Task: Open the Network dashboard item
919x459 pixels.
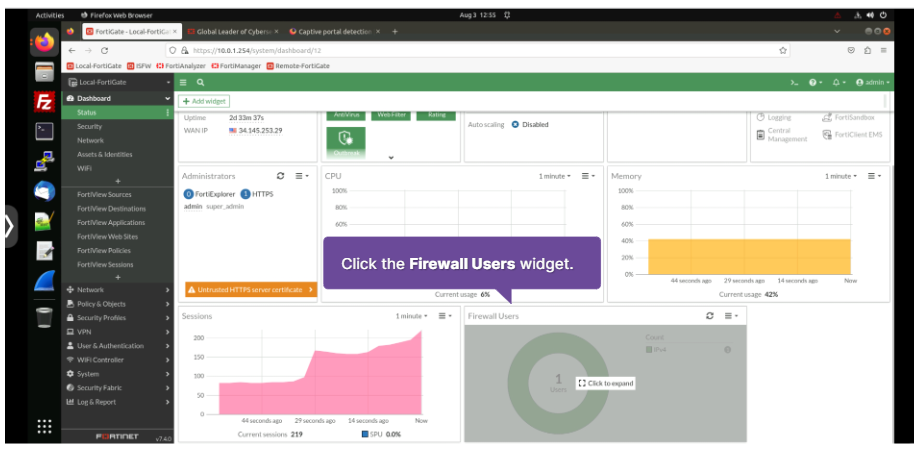Action: pyautogui.click(x=90, y=141)
